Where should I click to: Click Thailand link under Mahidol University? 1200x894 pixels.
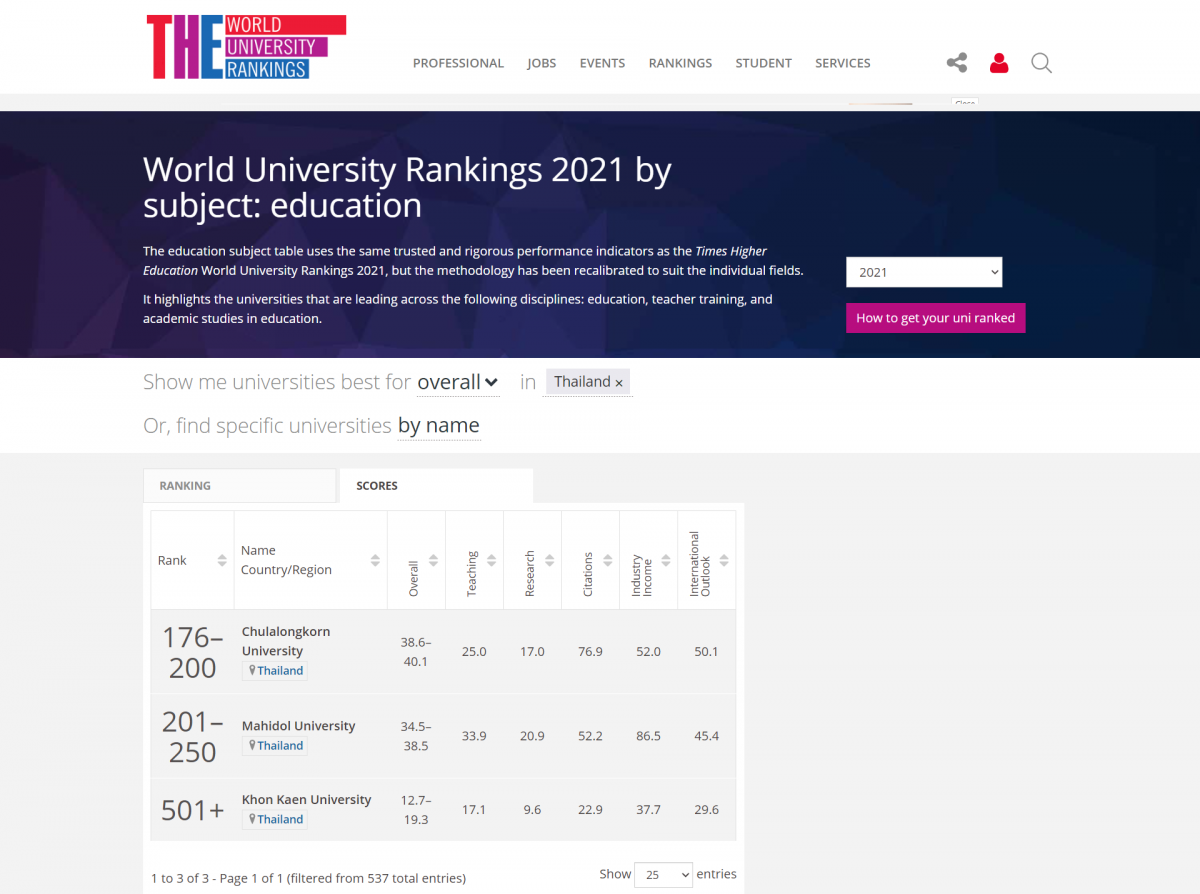[x=280, y=746]
